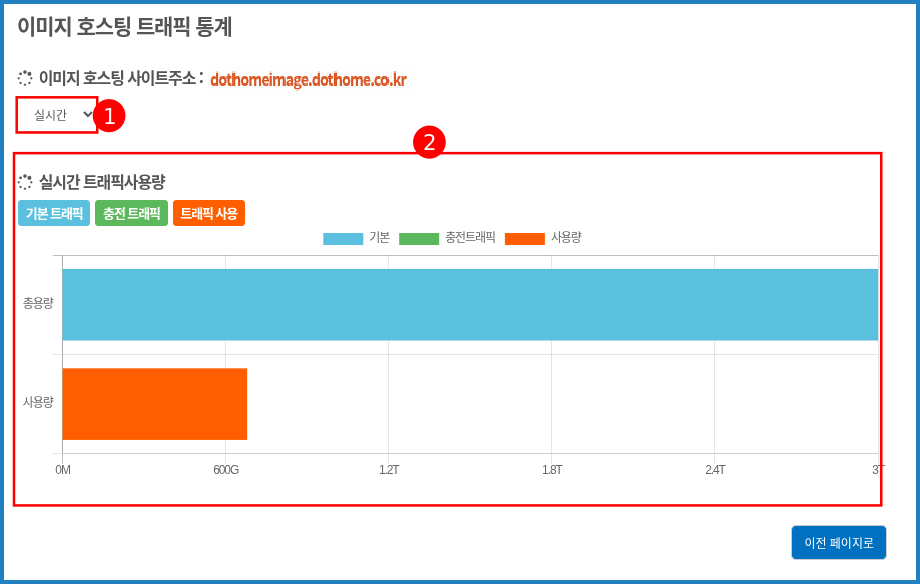Click the red number 2 annotation badge
The height and width of the screenshot is (584, 920).
[x=429, y=142]
